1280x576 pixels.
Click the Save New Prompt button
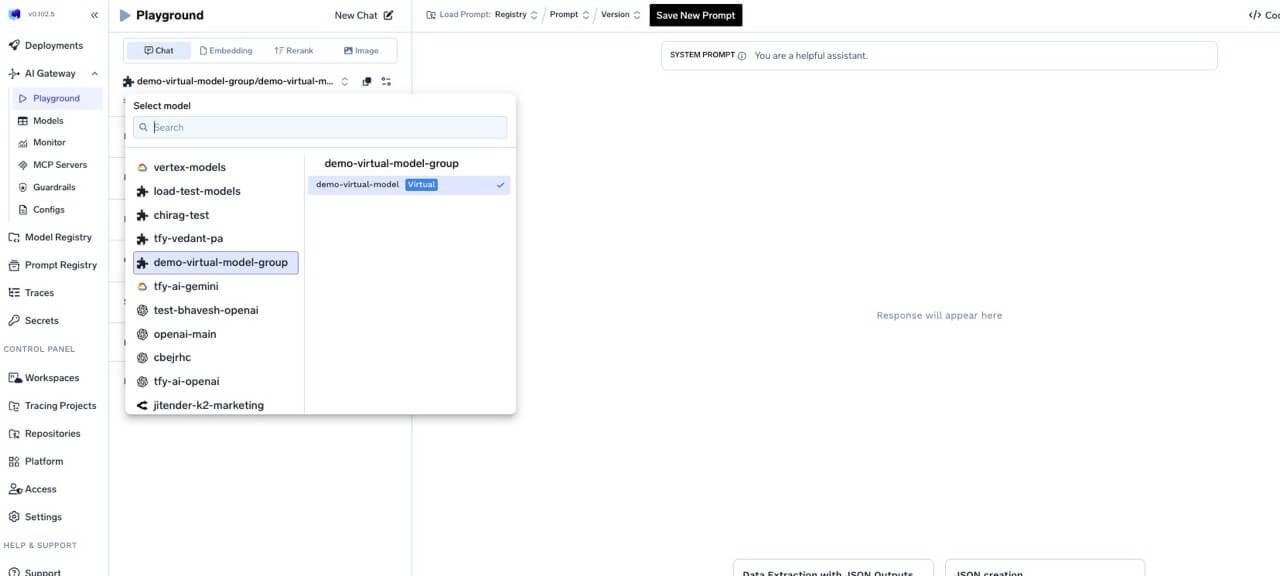[695, 15]
